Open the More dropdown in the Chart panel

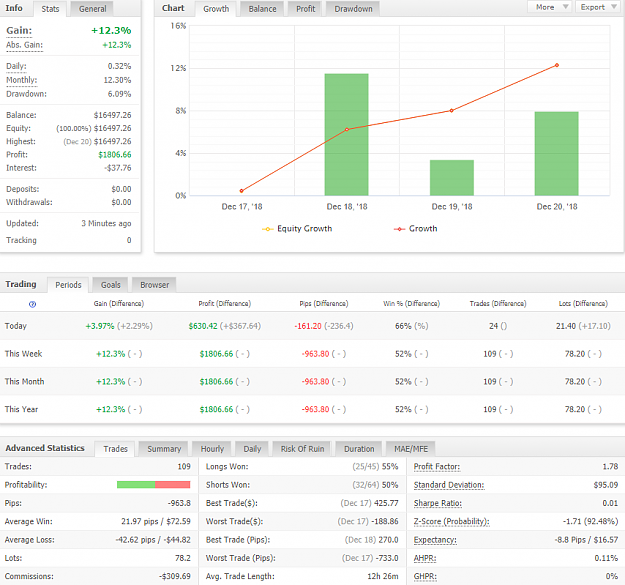pyautogui.click(x=550, y=7)
